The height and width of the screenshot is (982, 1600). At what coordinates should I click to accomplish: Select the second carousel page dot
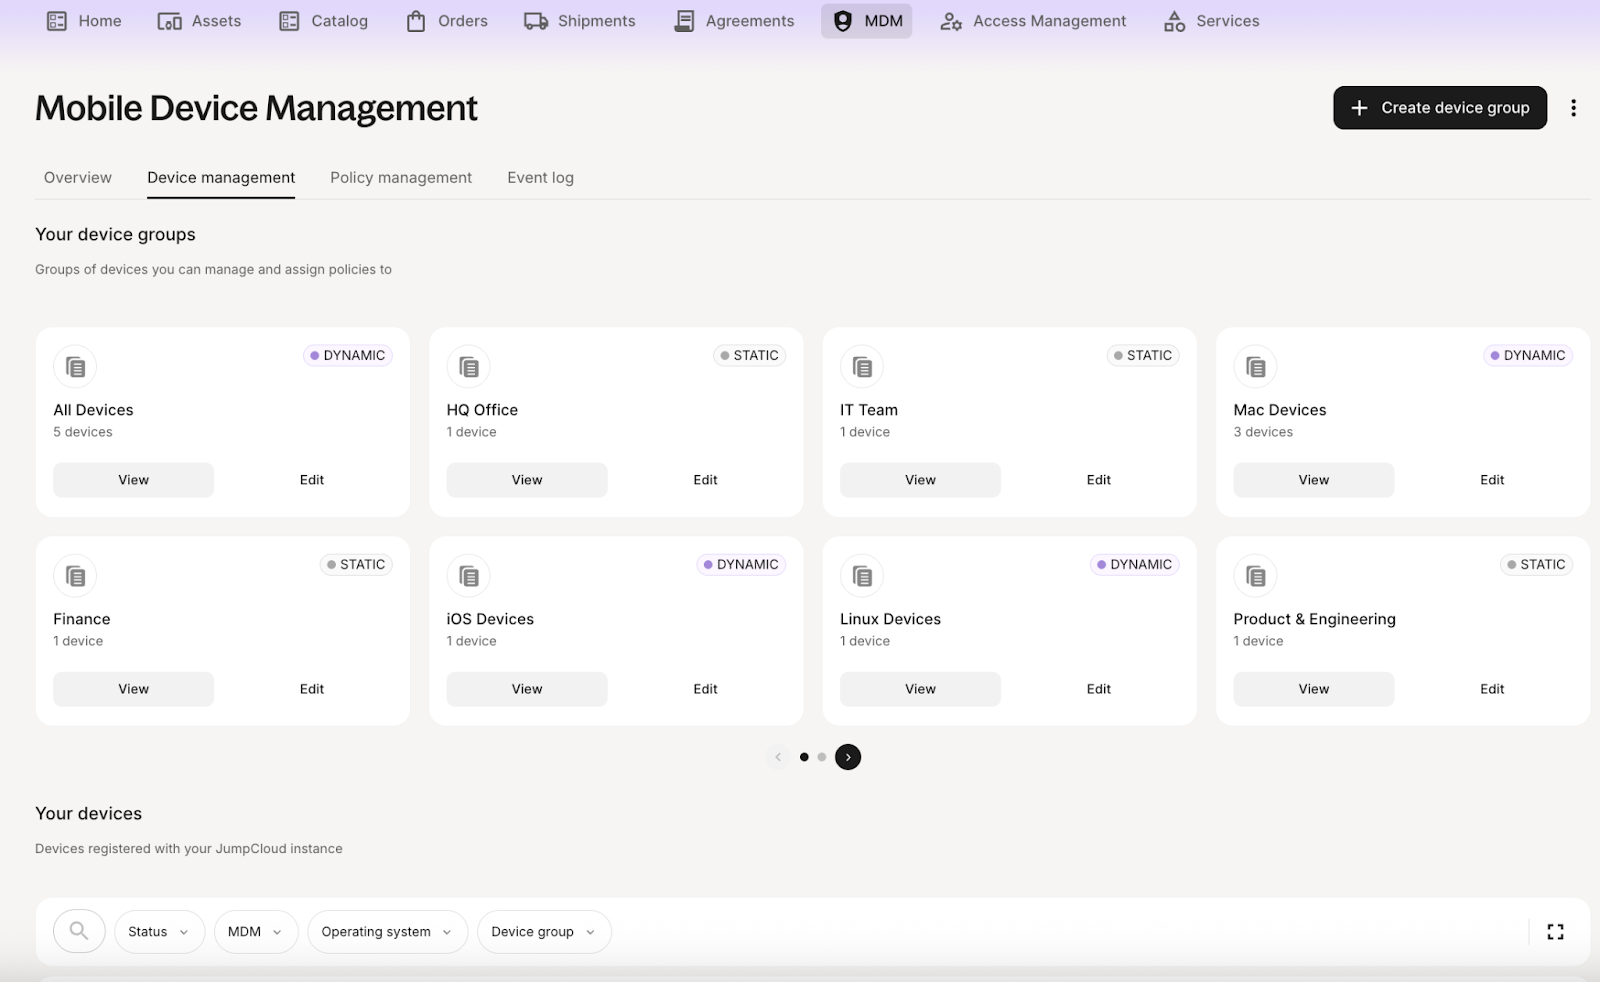tap(822, 757)
